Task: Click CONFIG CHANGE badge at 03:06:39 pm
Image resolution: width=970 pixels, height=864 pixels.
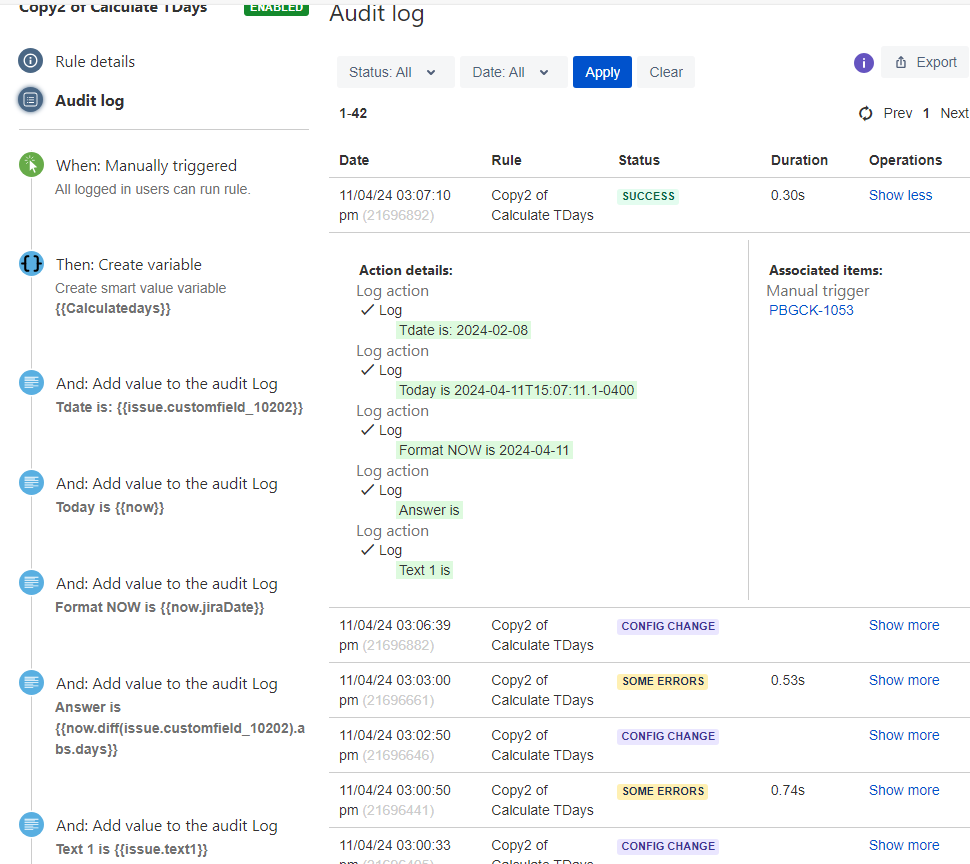Action: (668, 626)
